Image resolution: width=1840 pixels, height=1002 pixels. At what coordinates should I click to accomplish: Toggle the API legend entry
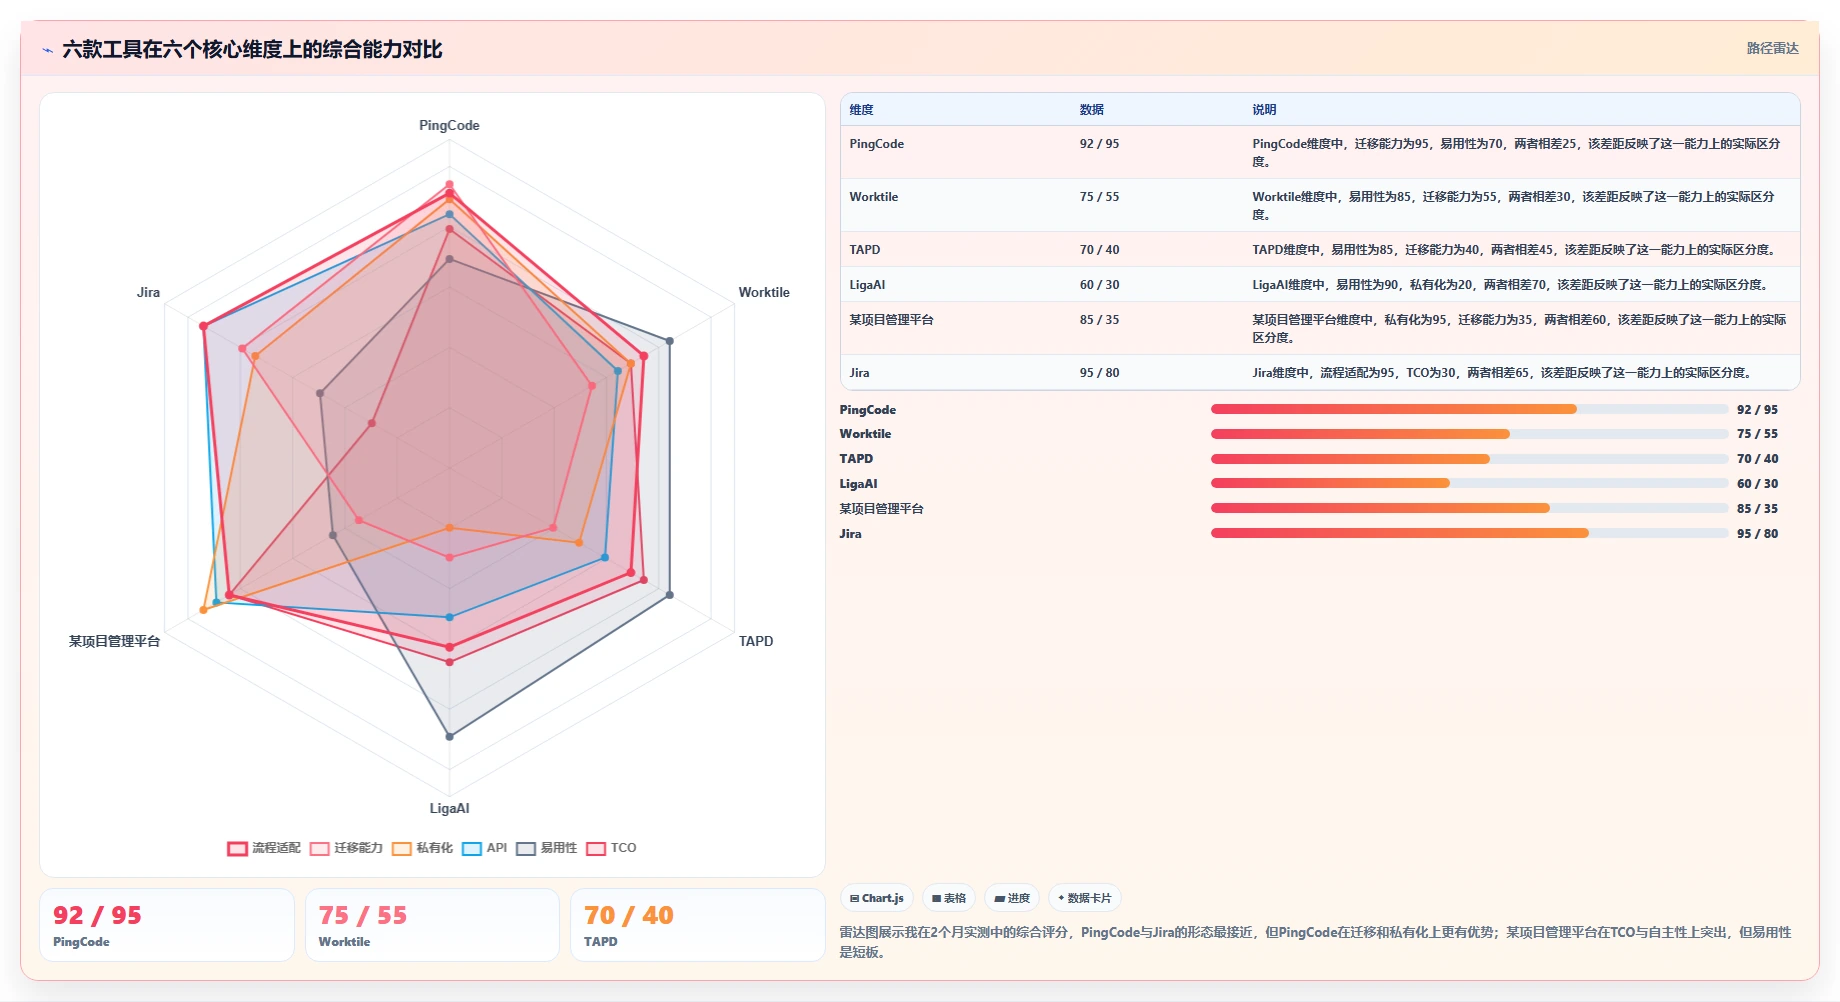484,848
